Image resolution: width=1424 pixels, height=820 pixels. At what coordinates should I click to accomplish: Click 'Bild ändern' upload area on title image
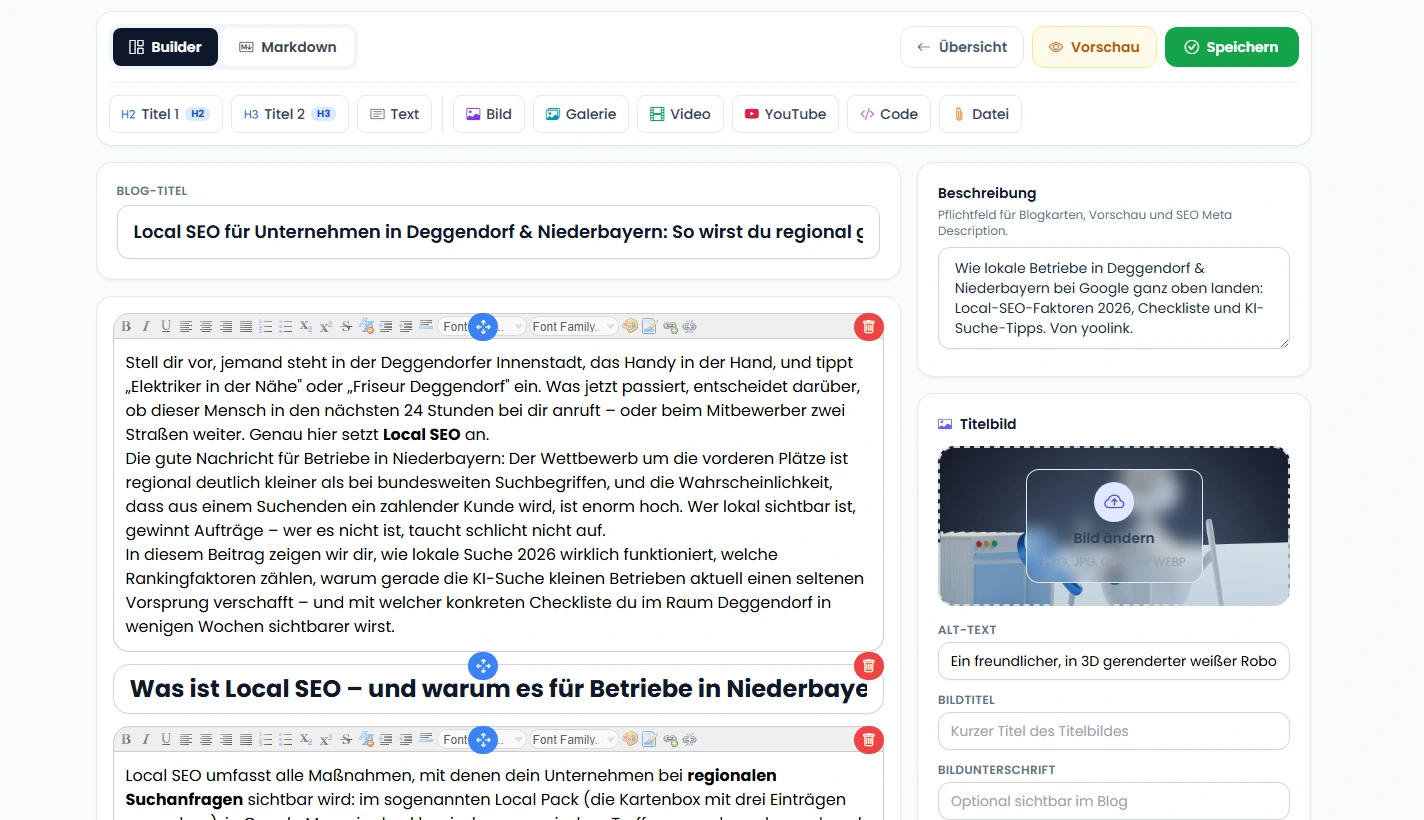pyautogui.click(x=1114, y=526)
